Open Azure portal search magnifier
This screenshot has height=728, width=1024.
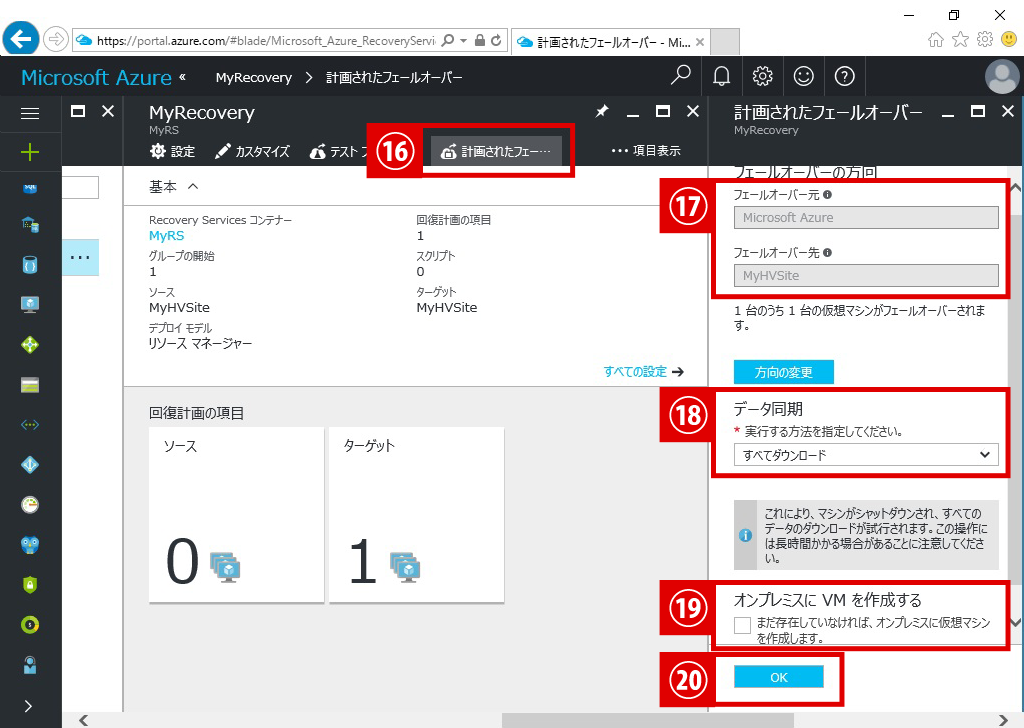tap(680, 76)
